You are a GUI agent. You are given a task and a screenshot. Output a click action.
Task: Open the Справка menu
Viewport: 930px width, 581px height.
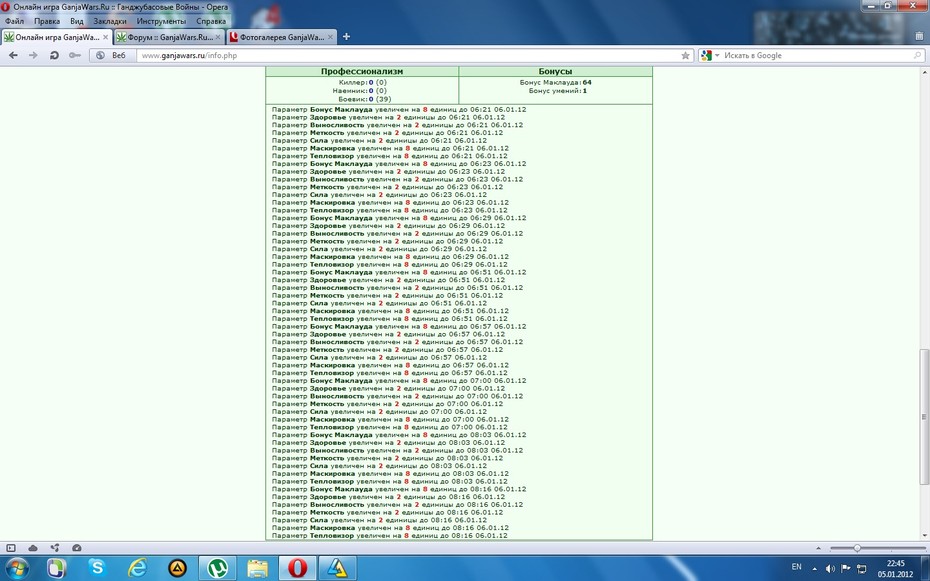pos(211,21)
